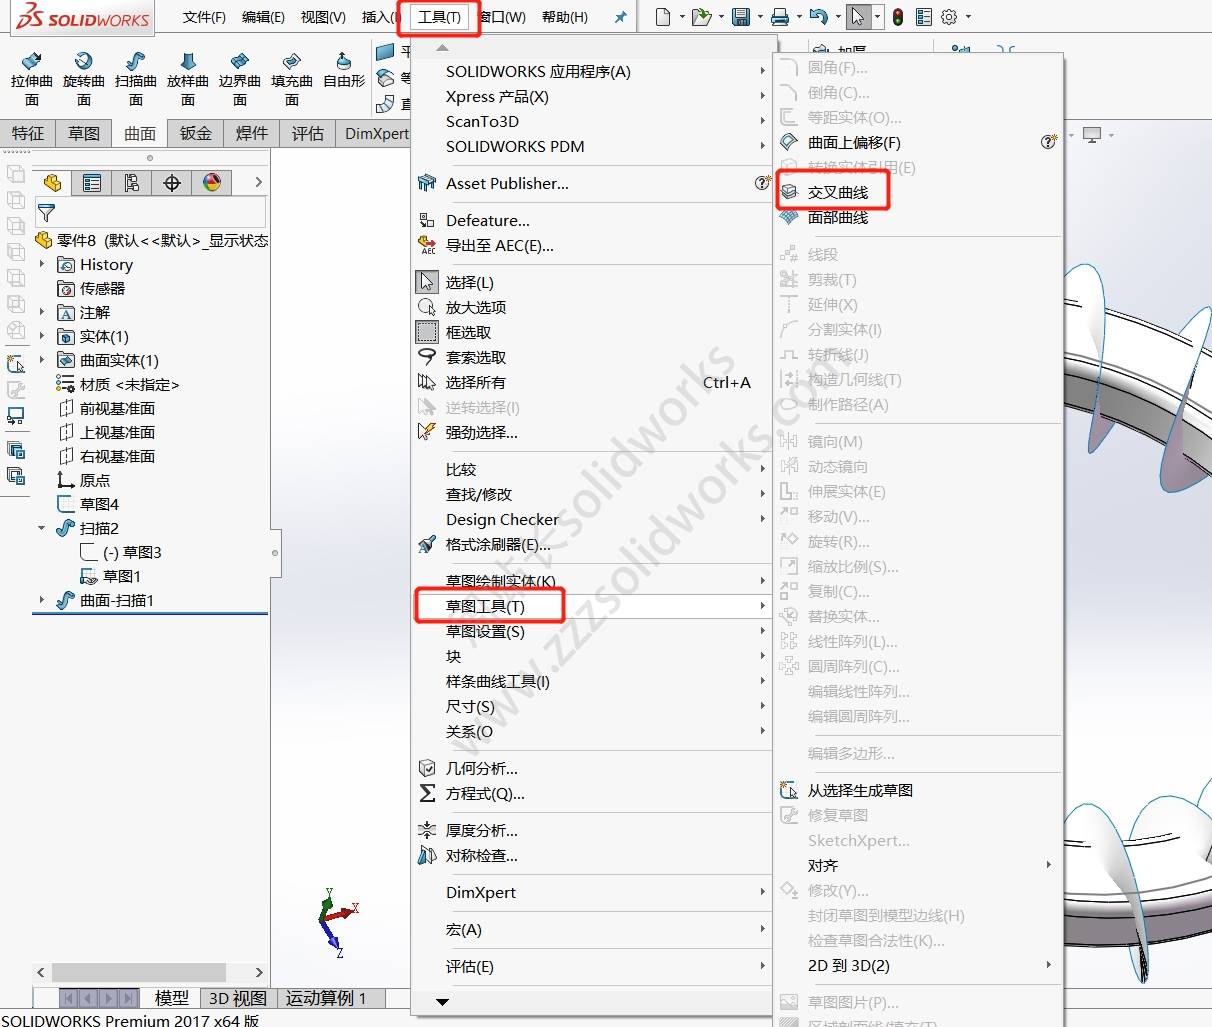This screenshot has height=1027, width=1212.
Task: Click the 拉伸曲面 extruded surface tool
Action: [31, 79]
